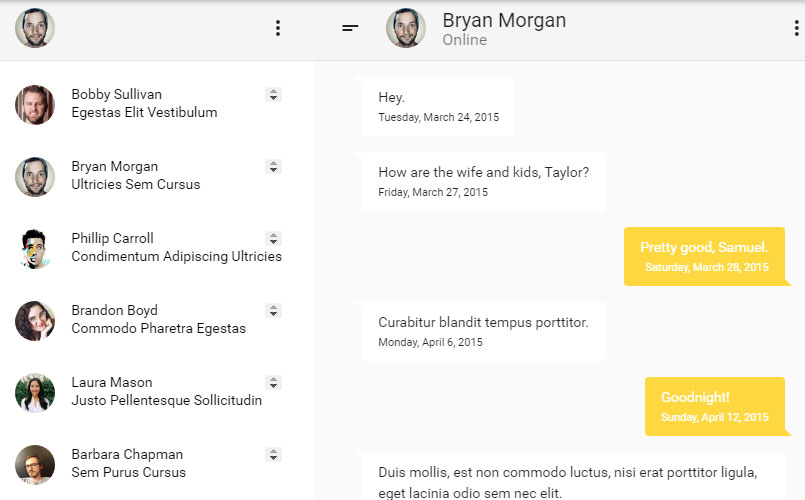Open the sidebar three-dot options menu
The height and width of the screenshot is (500, 805).
click(x=278, y=29)
